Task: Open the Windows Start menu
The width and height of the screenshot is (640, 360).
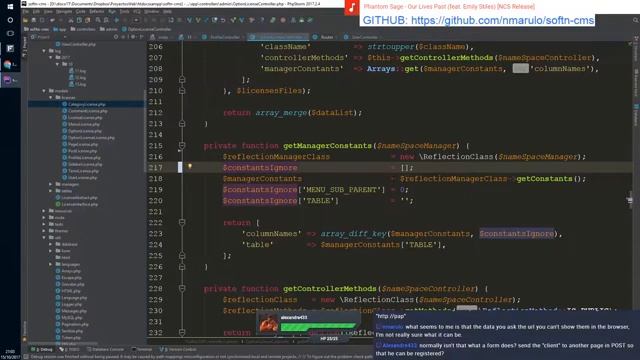Action: pos(10,6)
